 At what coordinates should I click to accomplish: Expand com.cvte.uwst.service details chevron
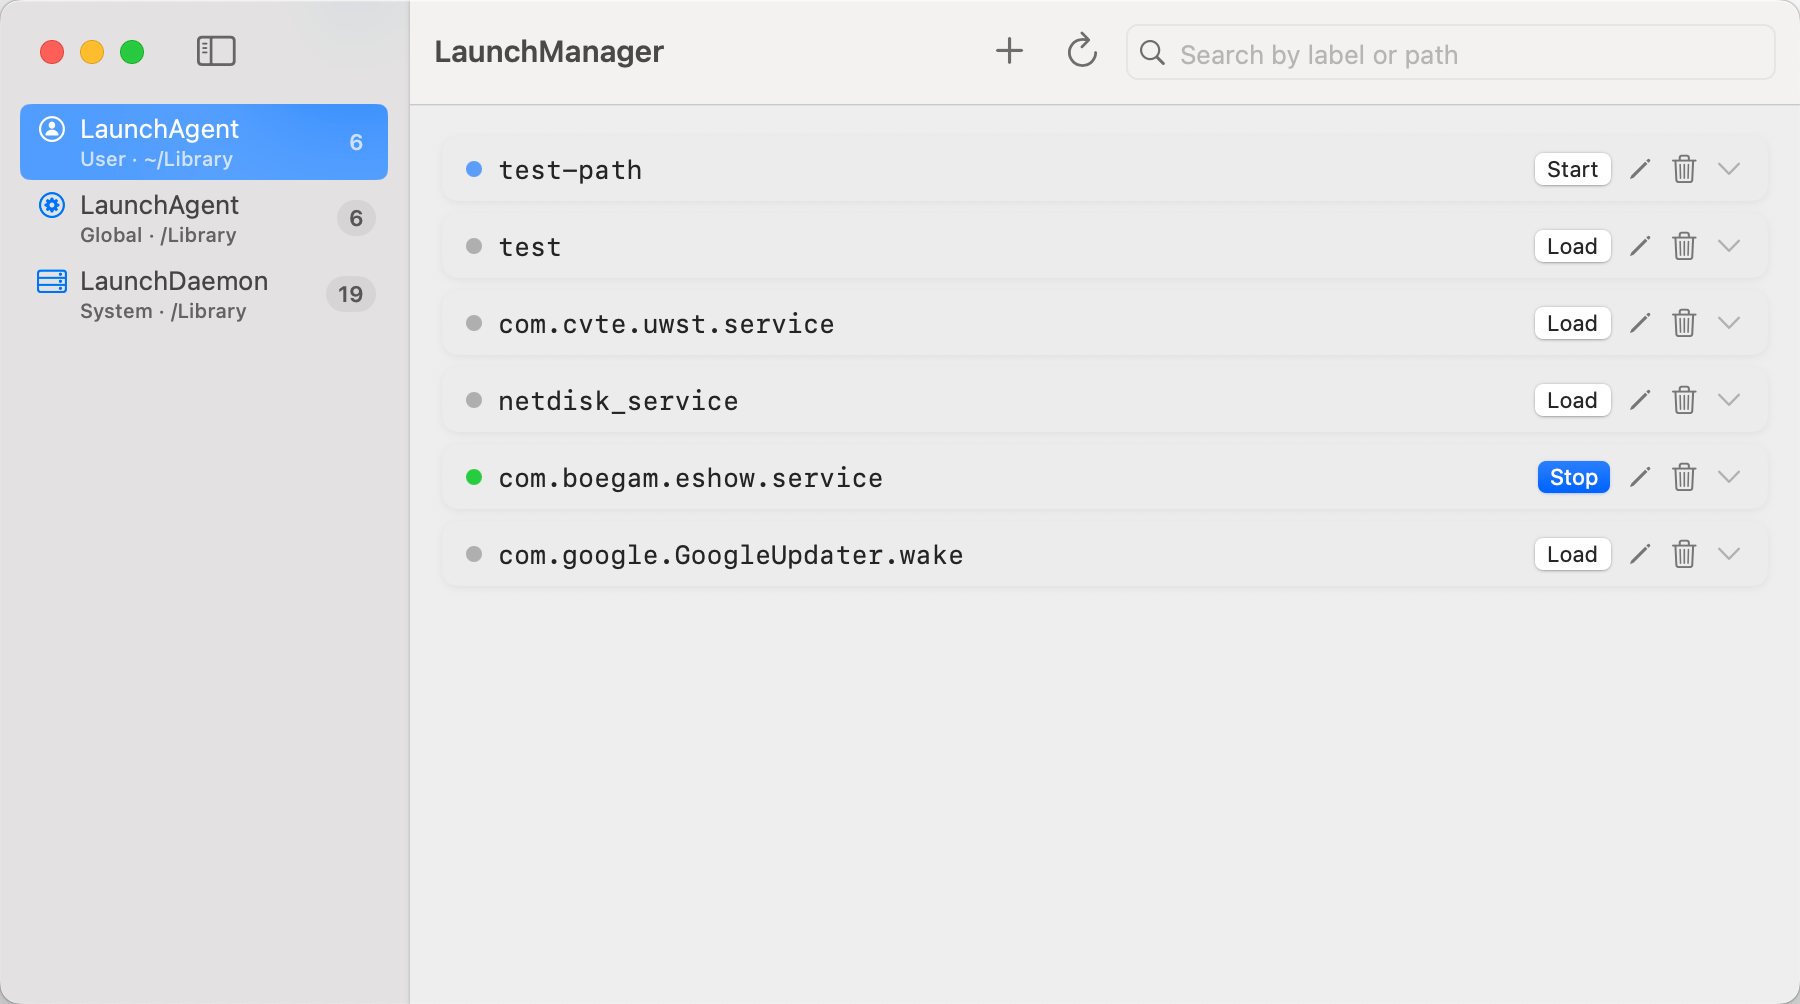tap(1729, 323)
